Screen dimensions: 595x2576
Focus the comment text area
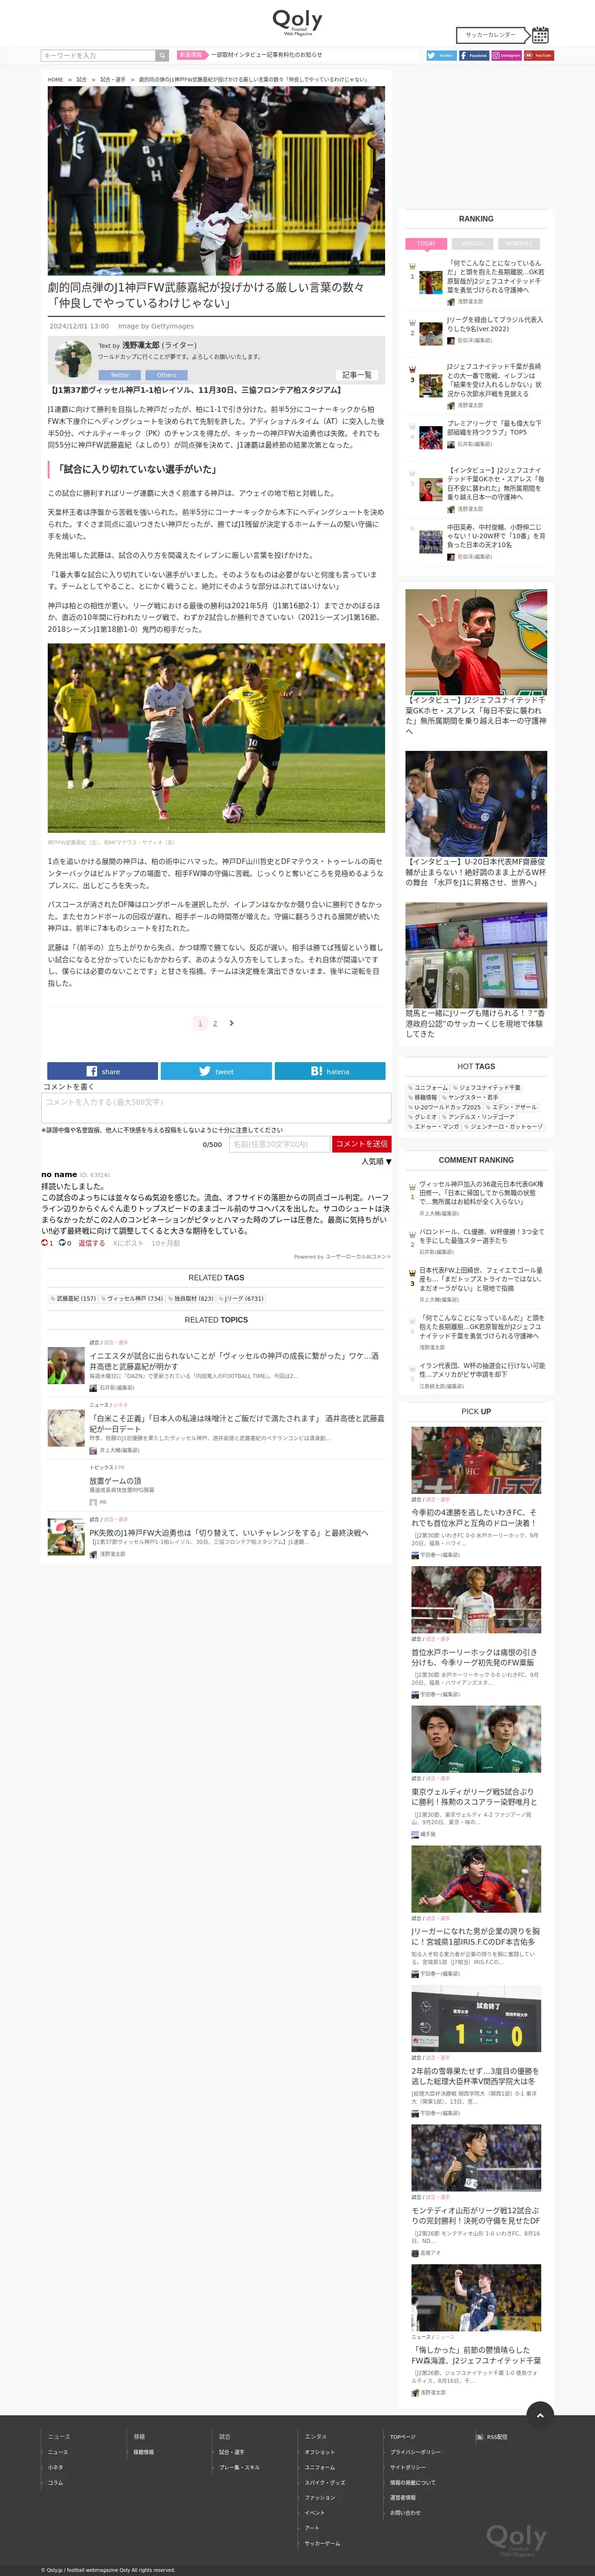tap(216, 1107)
